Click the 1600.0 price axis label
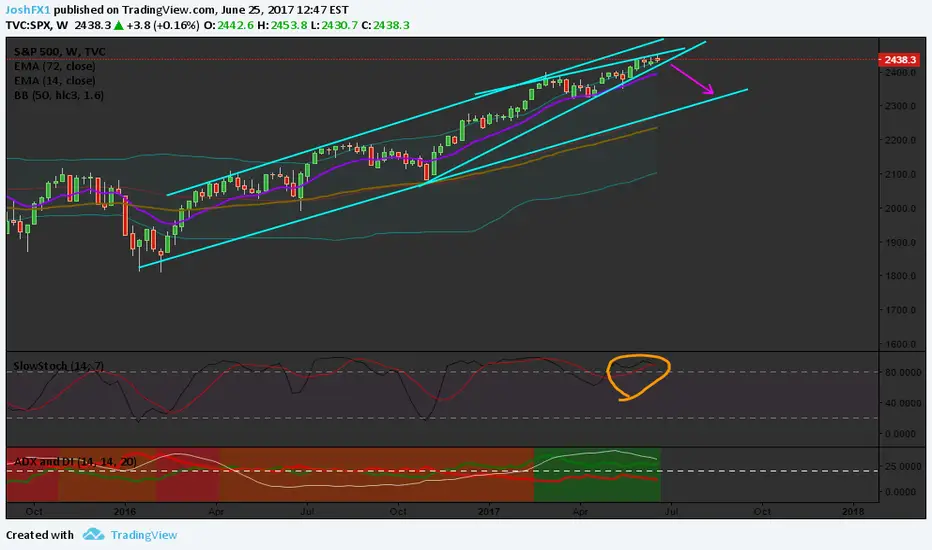Image resolution: width=932 pixels, height=550 pixels. point(900,344)
